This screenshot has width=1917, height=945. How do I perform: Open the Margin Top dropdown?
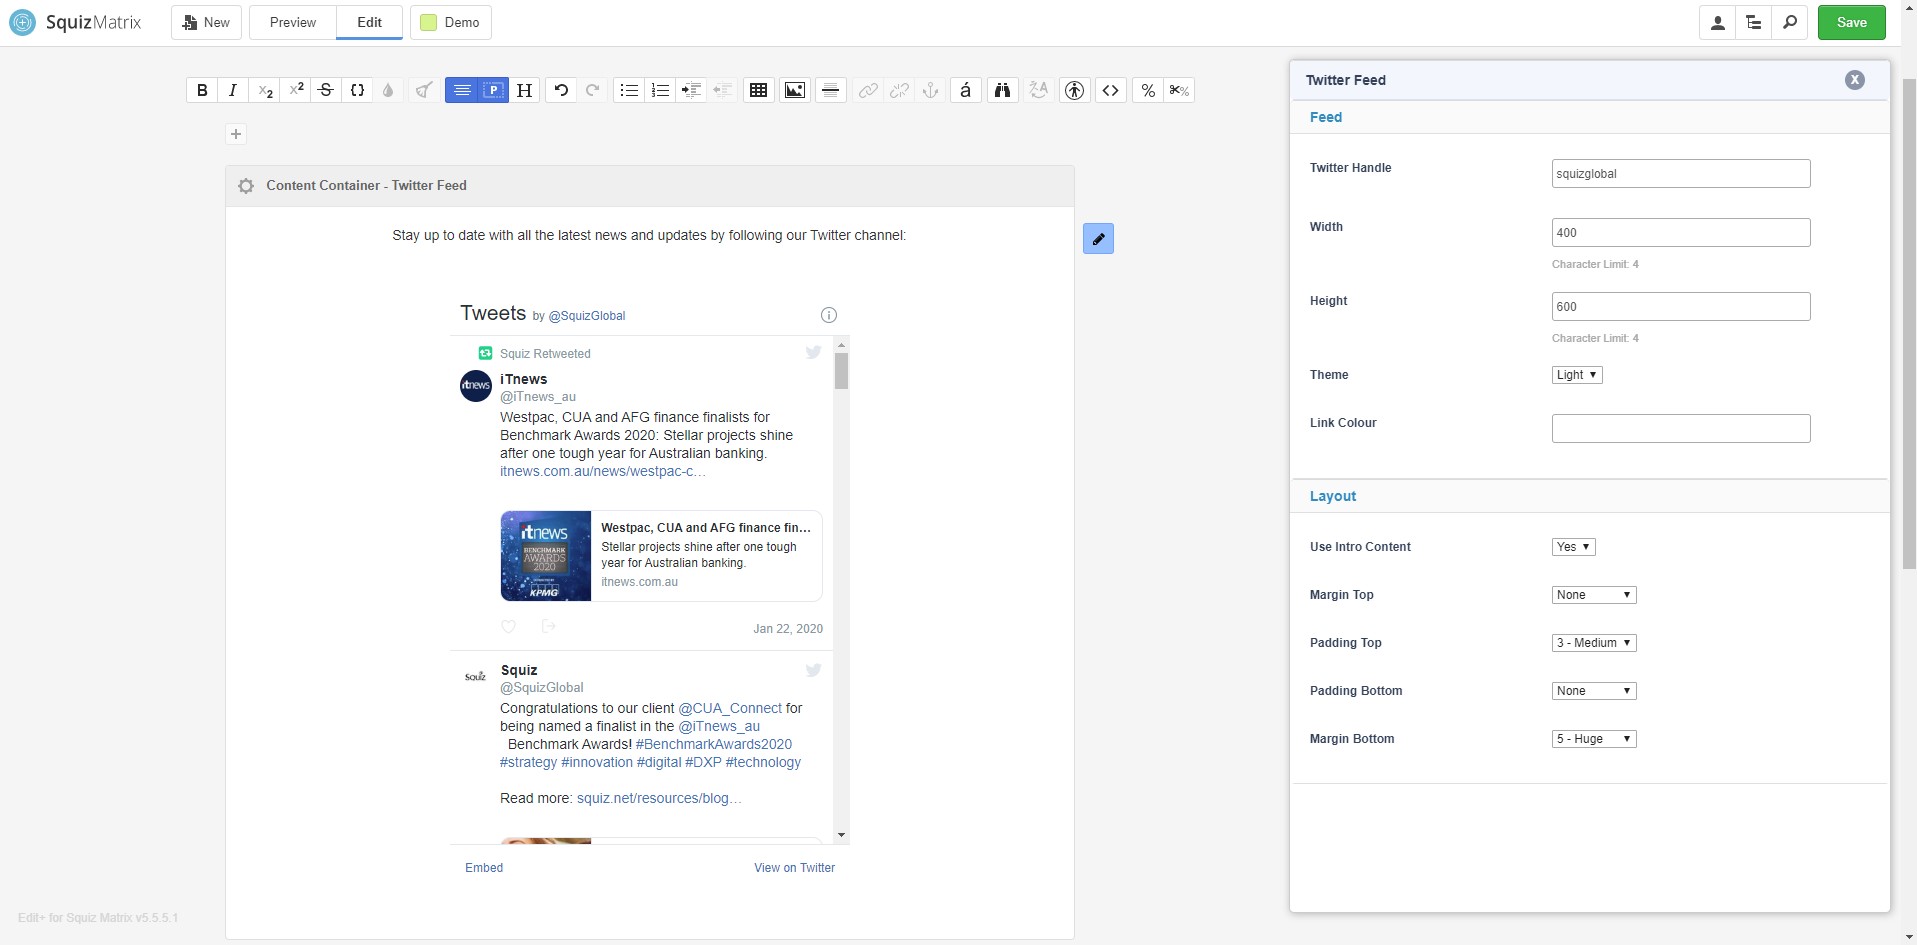tap(1594, 595)
